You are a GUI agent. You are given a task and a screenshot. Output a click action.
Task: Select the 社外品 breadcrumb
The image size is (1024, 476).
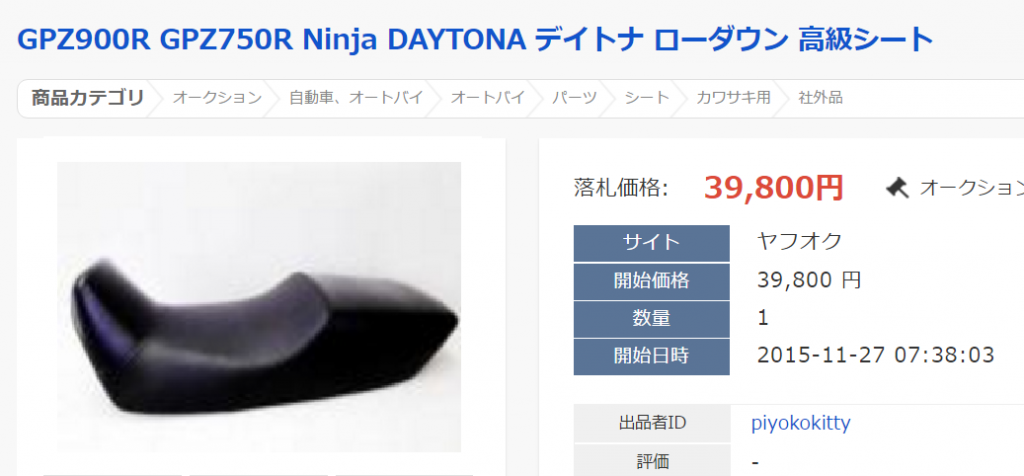point(820,99)
